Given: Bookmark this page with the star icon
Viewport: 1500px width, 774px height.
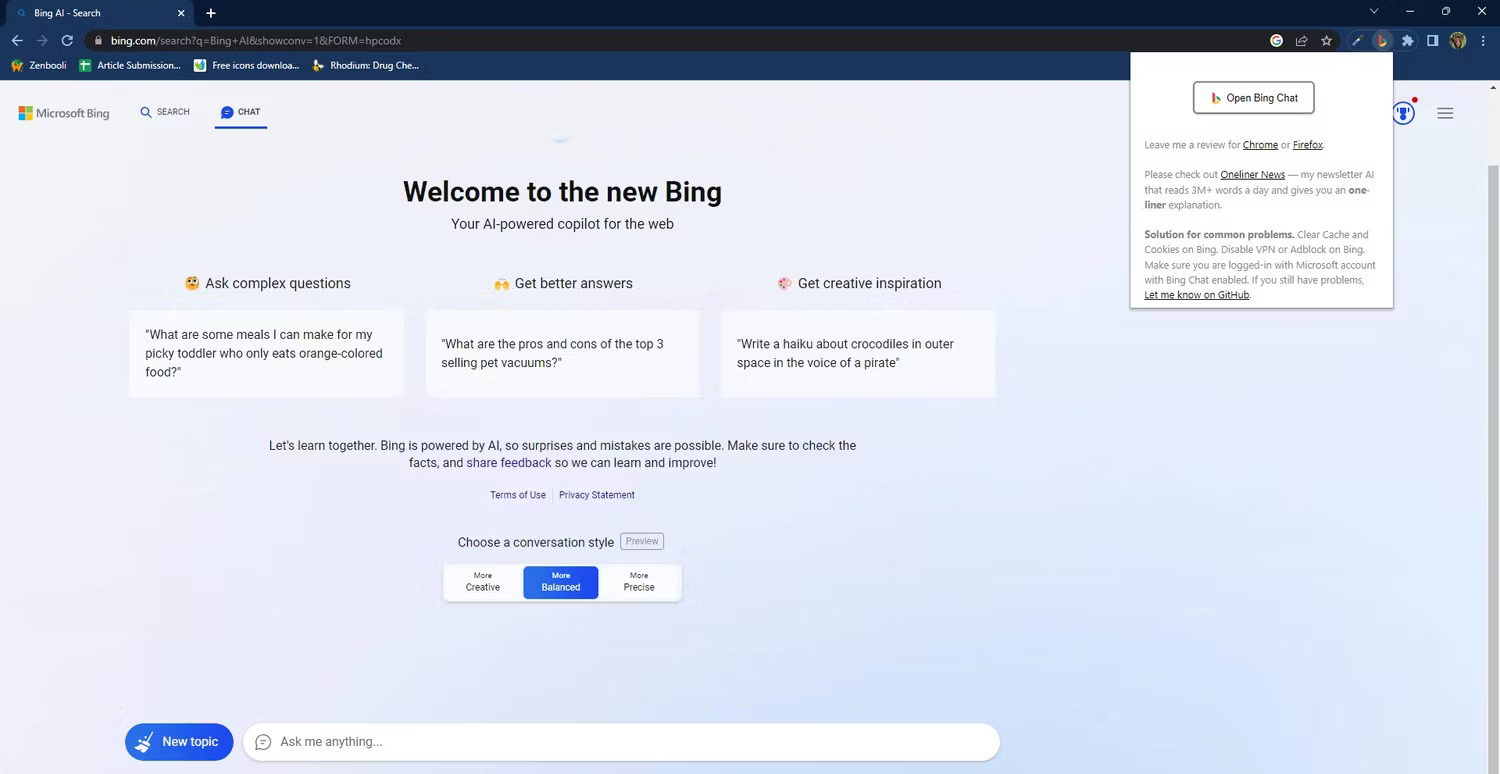Looking at the screenshot, I should pos(1326,41).
